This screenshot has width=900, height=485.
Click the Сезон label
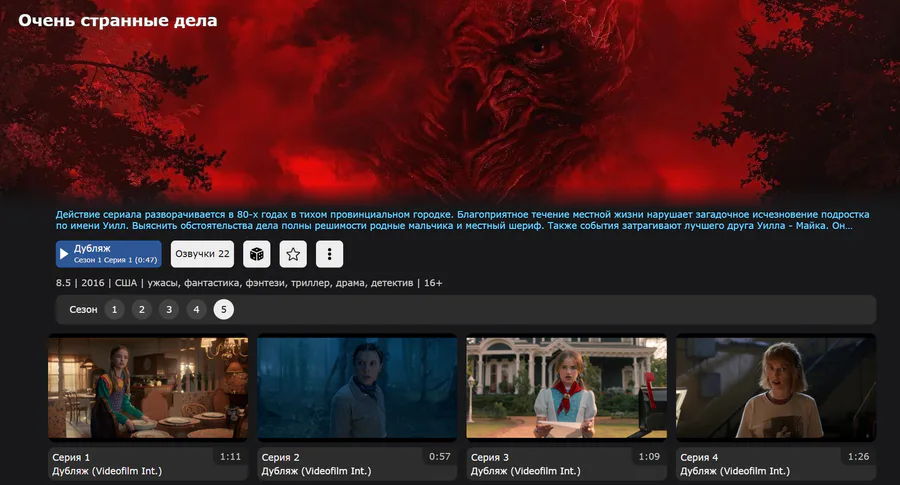(83, 309)
